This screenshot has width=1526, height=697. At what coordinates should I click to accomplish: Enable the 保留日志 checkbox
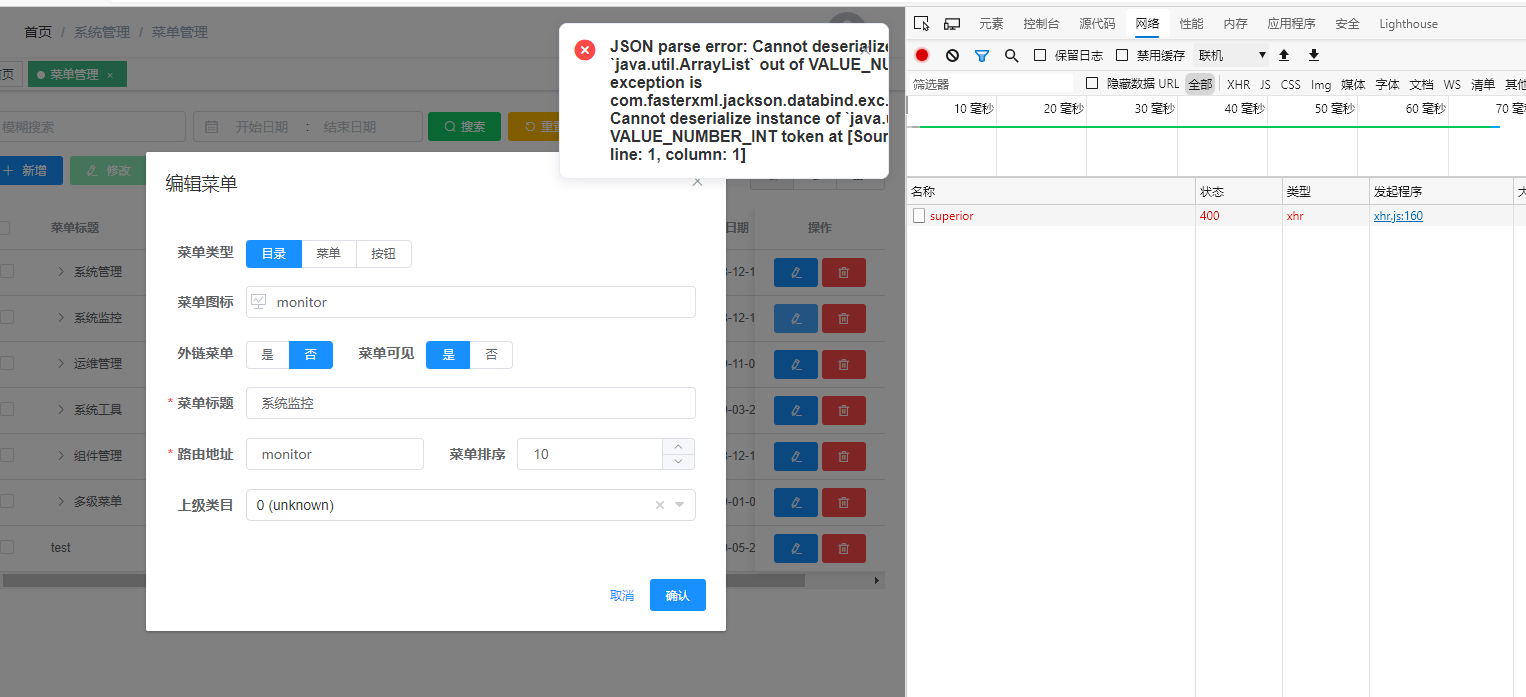[x=1040, y=55]
